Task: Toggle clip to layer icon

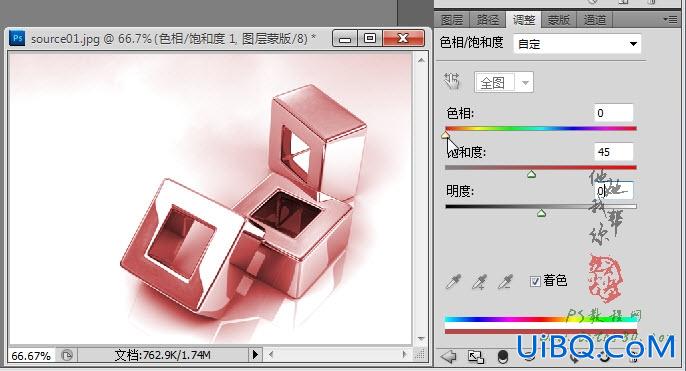Action: 503,357
